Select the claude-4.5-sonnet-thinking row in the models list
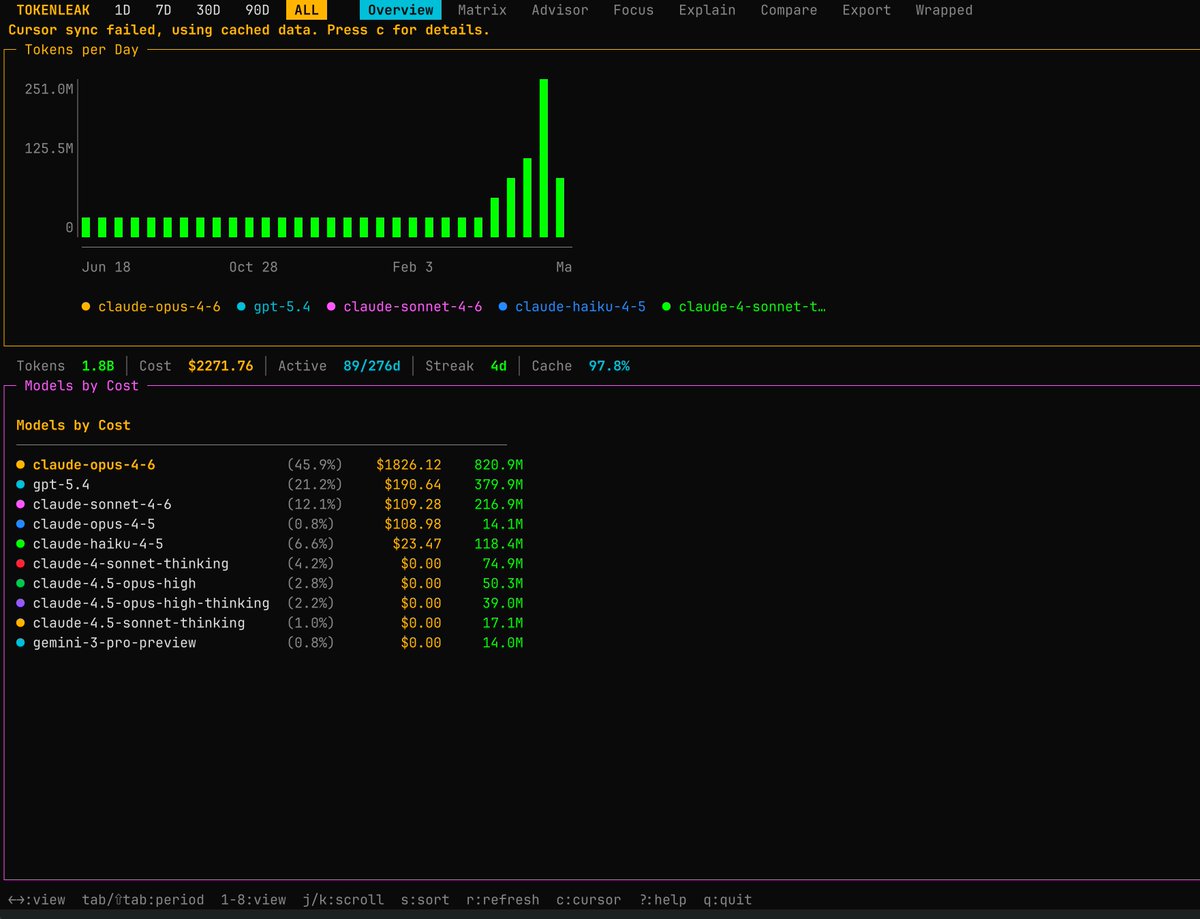 [270, 623]
